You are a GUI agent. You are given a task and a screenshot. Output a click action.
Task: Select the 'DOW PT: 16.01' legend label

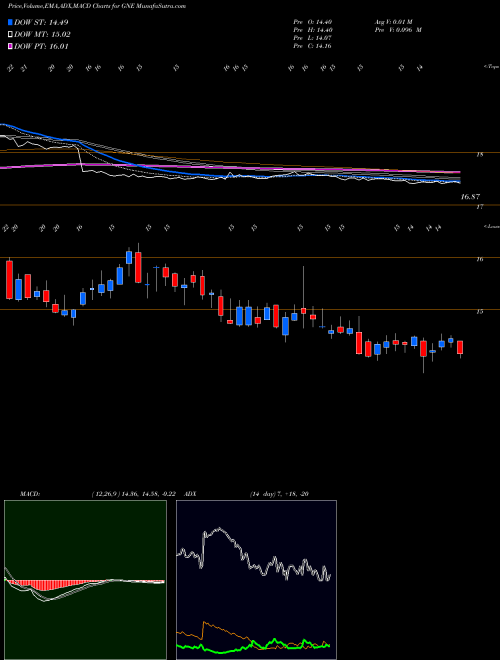tap(41, 47)
